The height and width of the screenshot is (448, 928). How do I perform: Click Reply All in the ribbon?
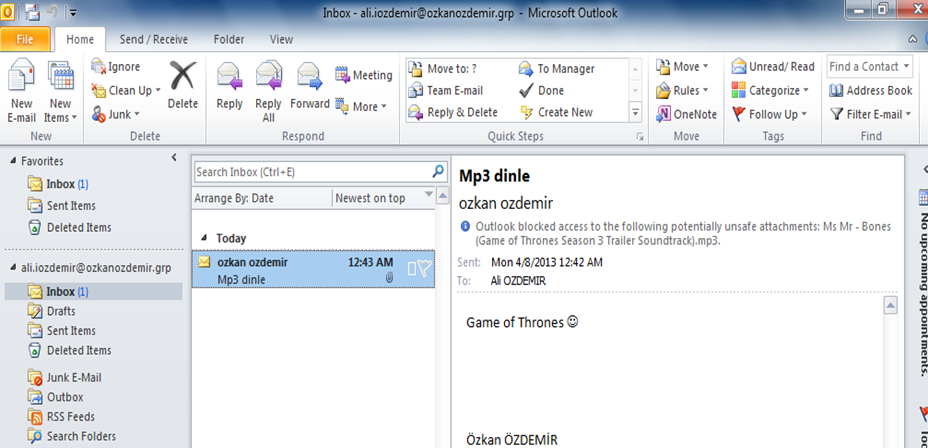(268, 92)
